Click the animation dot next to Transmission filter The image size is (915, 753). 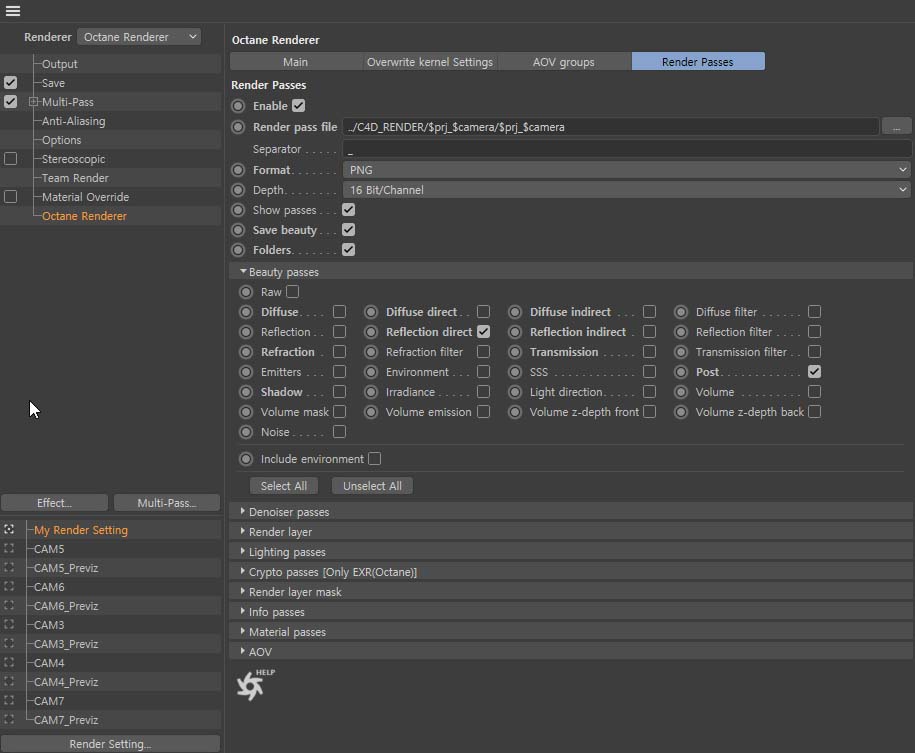[681, 352]
